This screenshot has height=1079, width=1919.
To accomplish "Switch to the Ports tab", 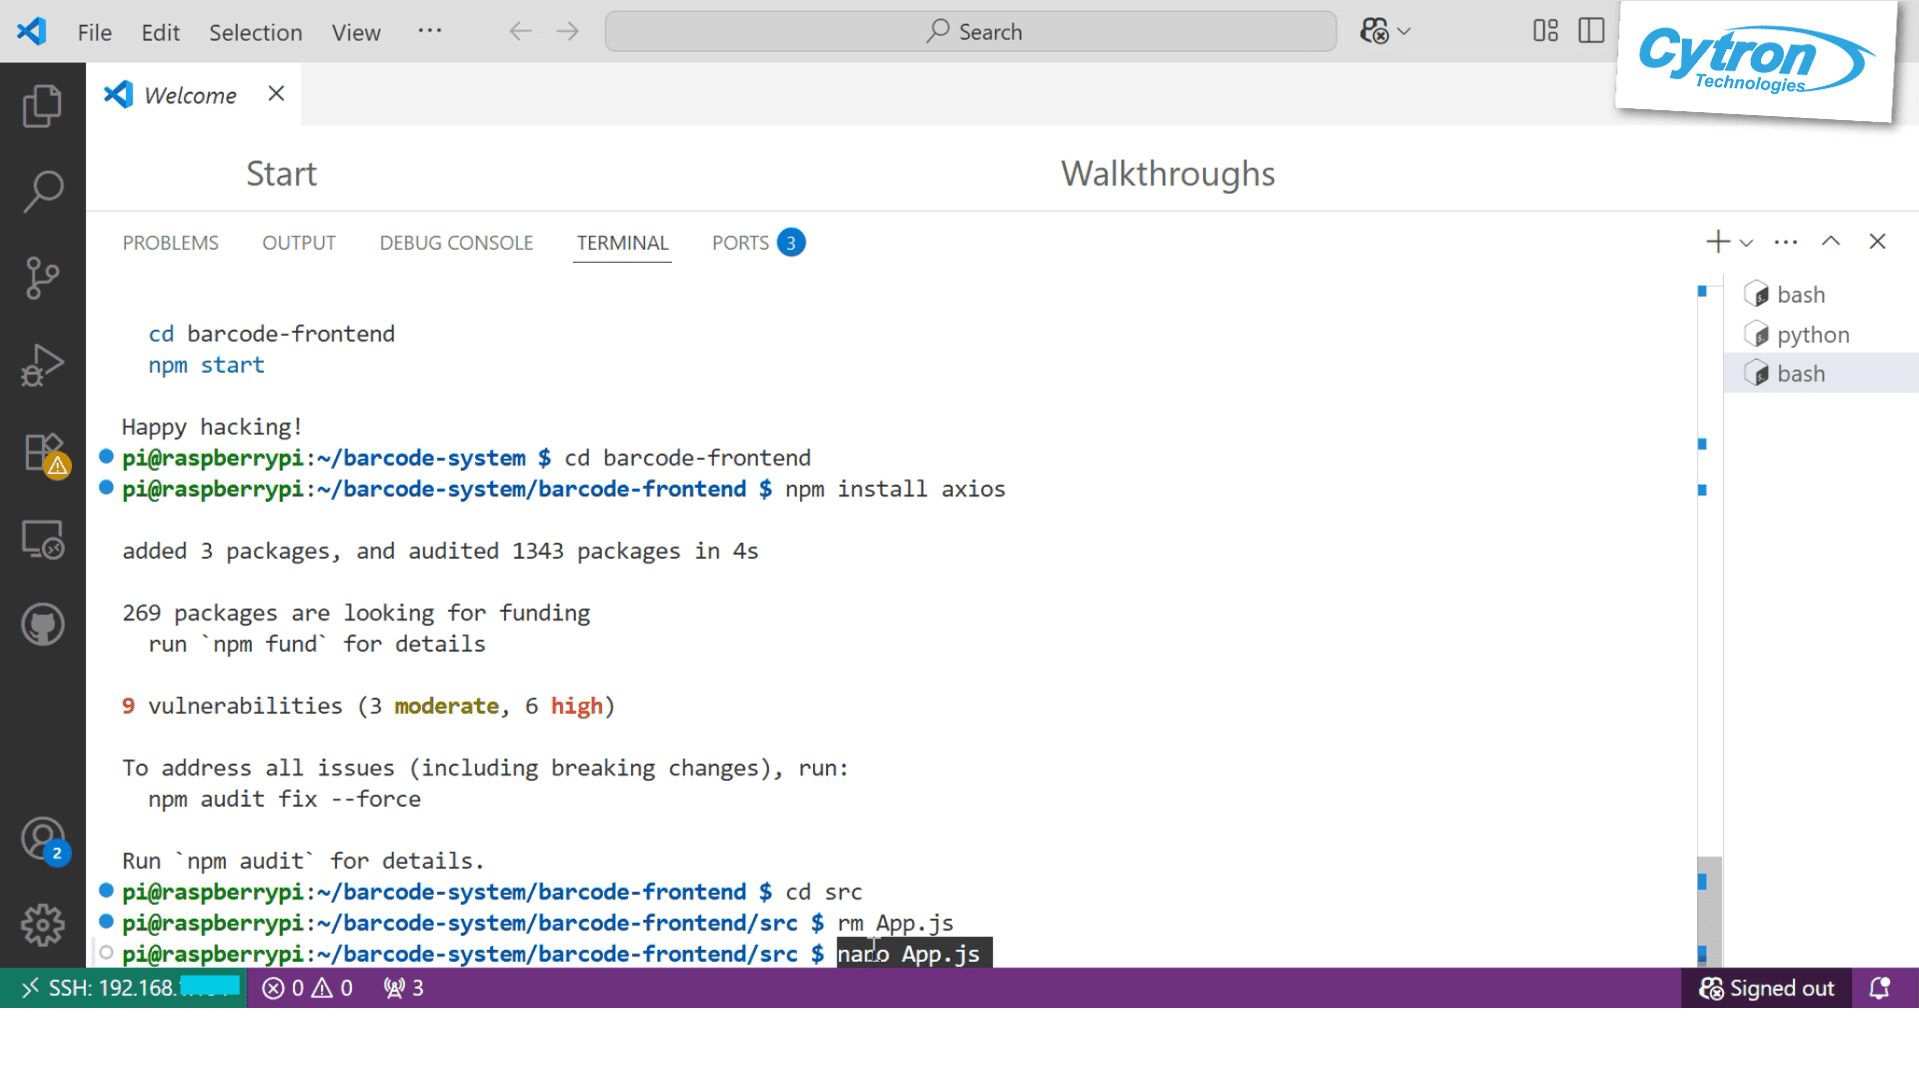I will 740,242.
